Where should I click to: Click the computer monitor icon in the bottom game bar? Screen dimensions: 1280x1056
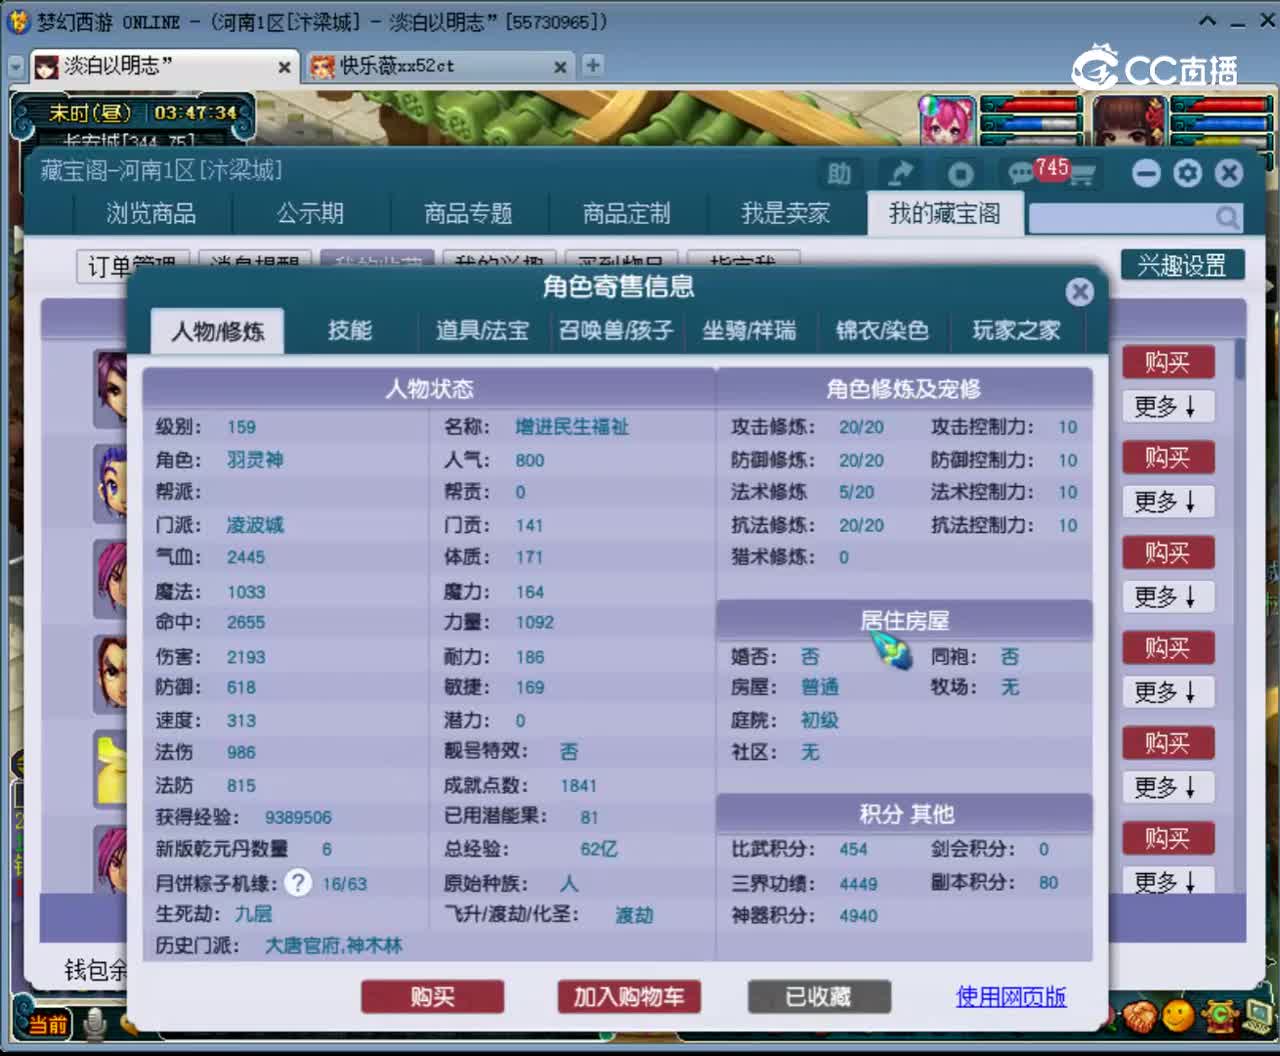point(1256,1017)
